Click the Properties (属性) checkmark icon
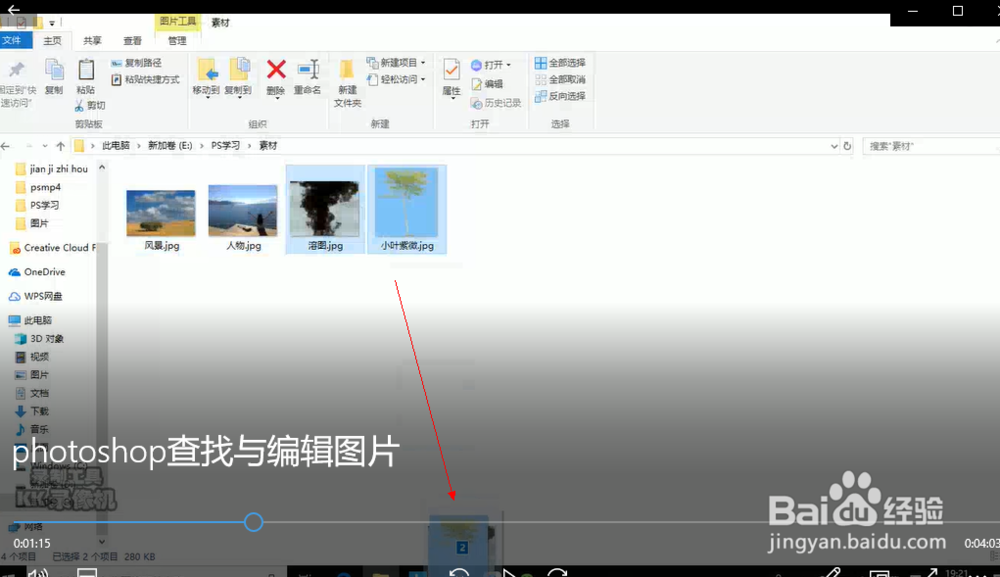Image resolution: width=1000 pixels, height=577 pixels. coord(451,69)
